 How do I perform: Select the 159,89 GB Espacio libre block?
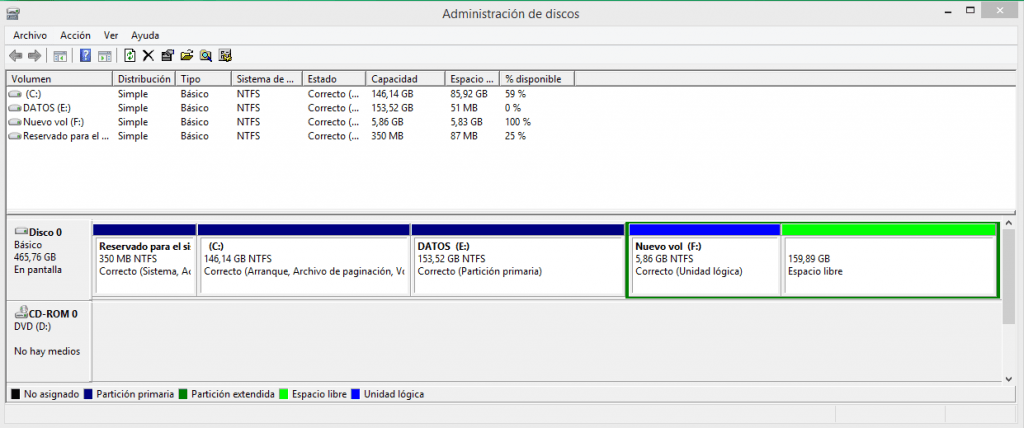click(x=889, y=265)
